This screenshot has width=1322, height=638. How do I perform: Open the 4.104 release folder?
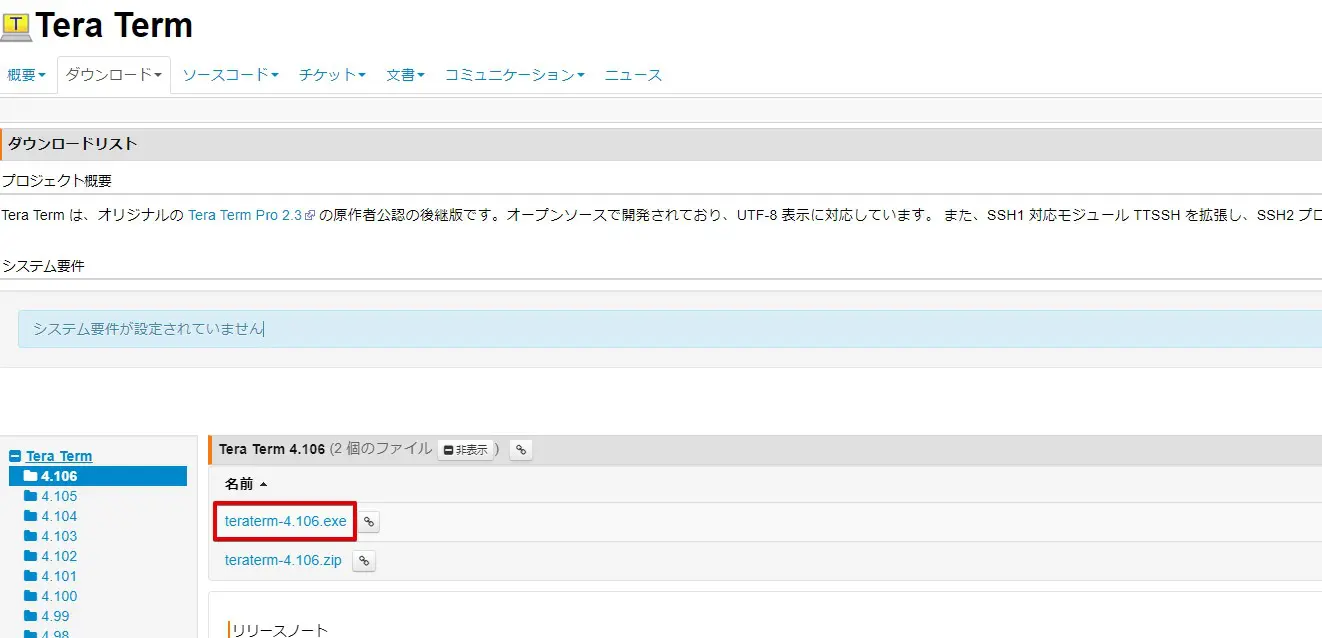[x=58, y=516]
